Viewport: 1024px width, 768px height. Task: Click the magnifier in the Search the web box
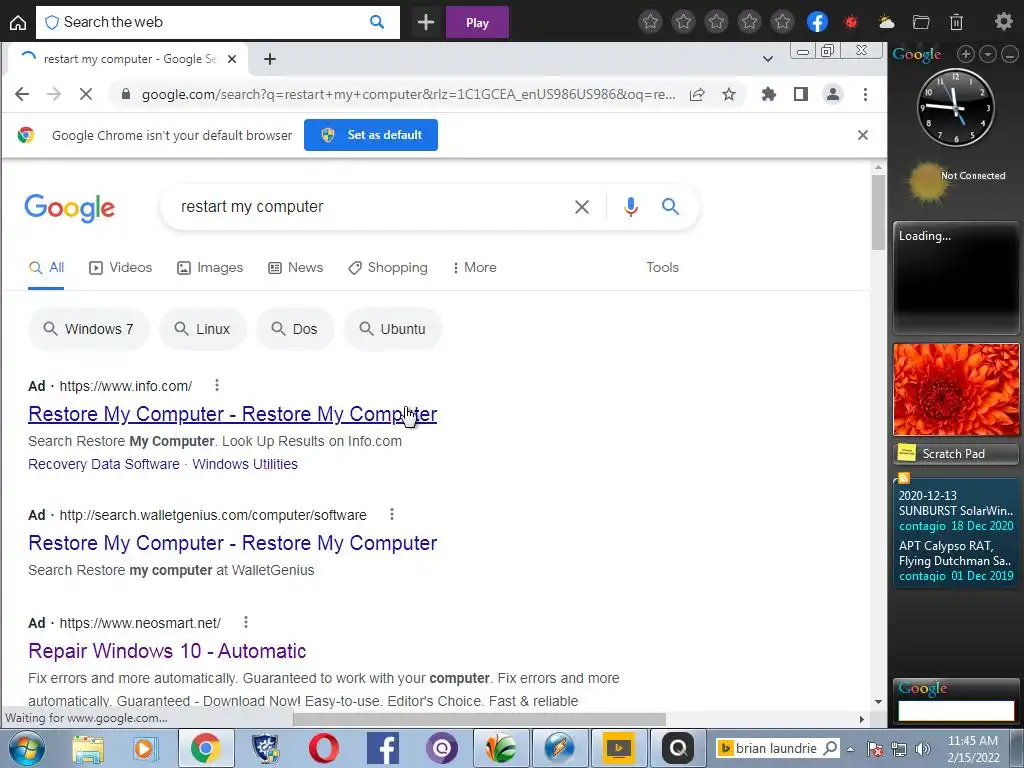[x=377, y=22]
